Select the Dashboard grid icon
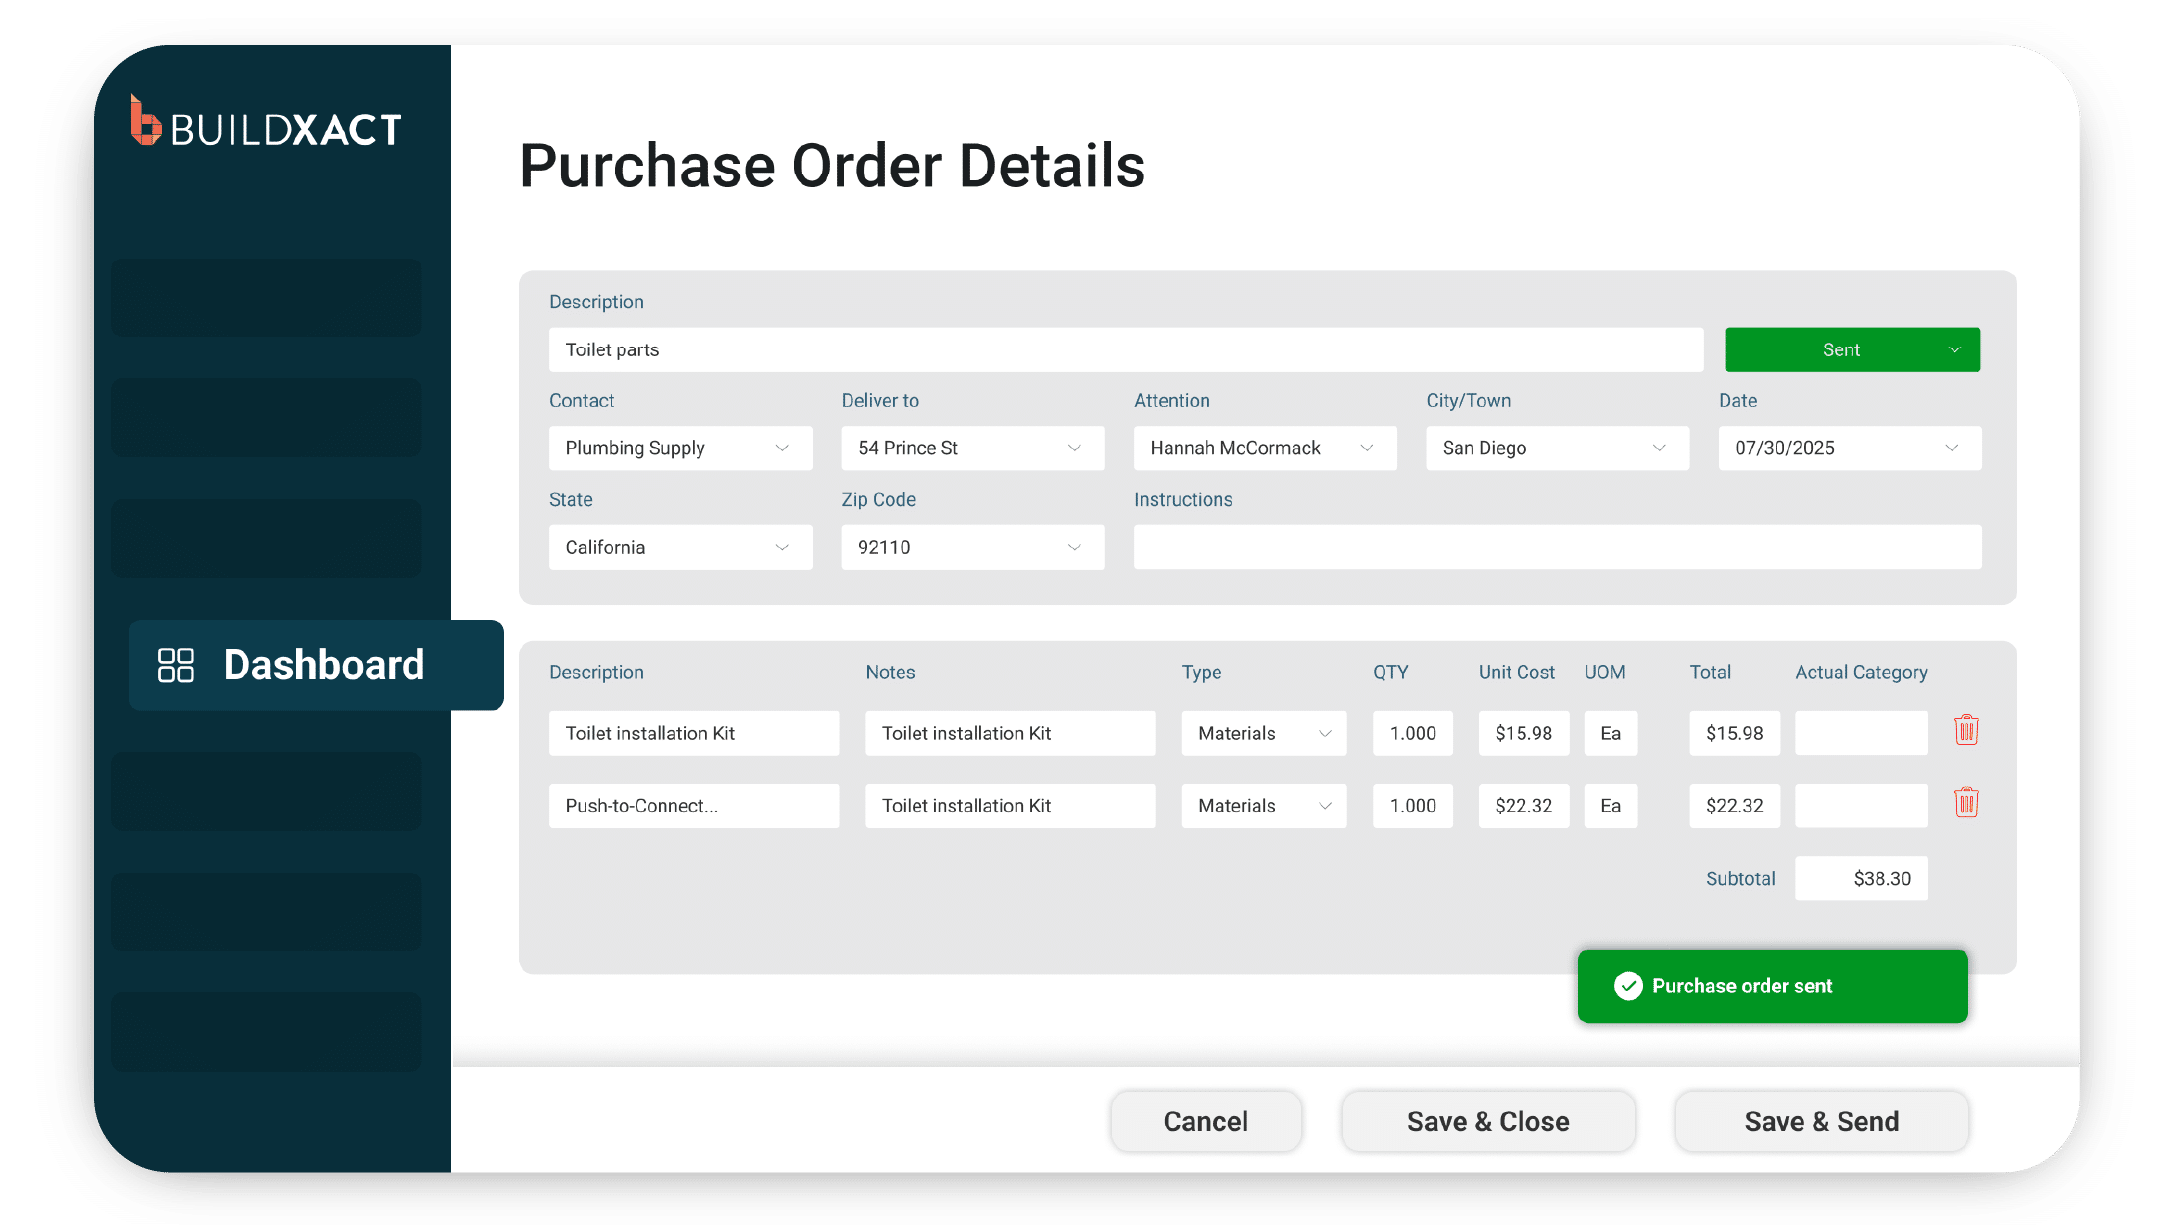 coord(177,664)
